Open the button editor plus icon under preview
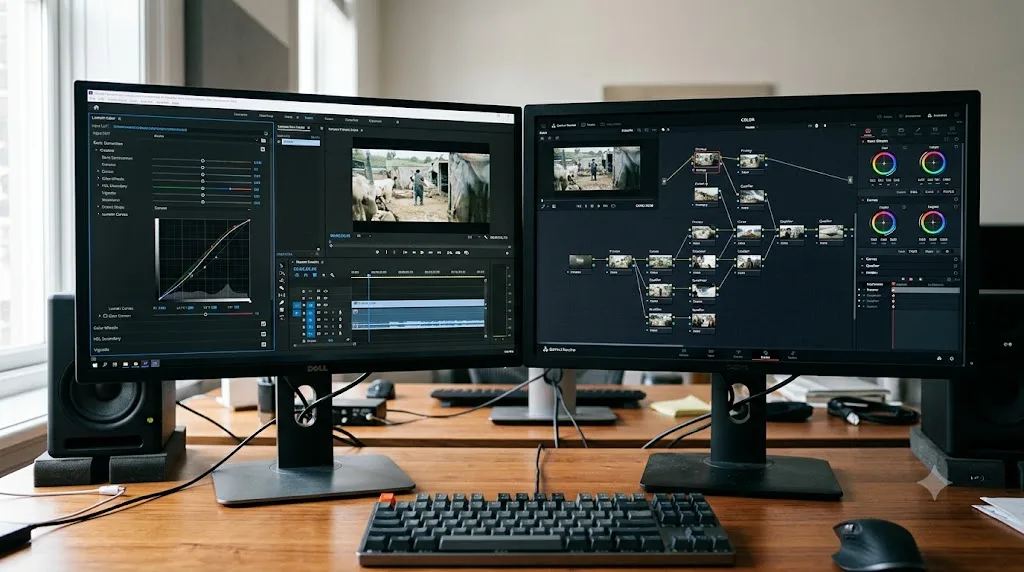1024x572 pixels. coord(507,253)
